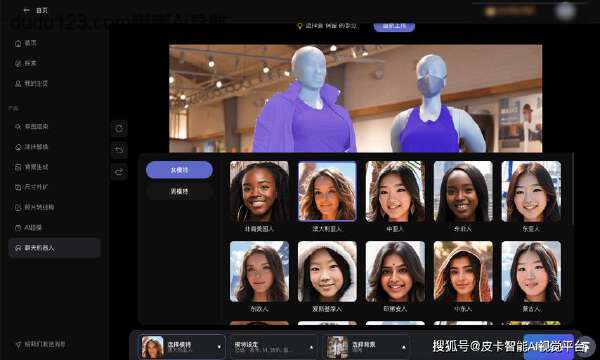Viewport: 600px width, 360px height.
Task: Pick the 爱斯基摩人 hooded model thumbnail
Action: click(x=327, y=271)
